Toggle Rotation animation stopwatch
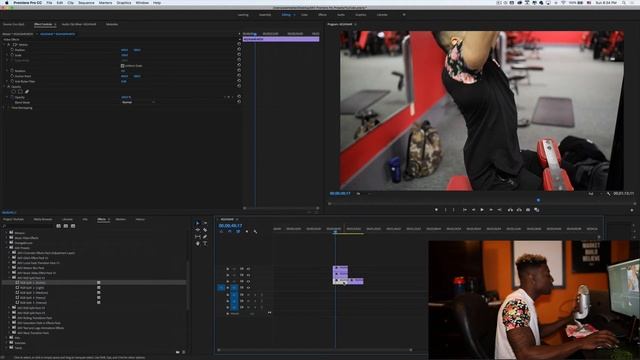This screenshot has width=640, height=360. pos(12,71)
